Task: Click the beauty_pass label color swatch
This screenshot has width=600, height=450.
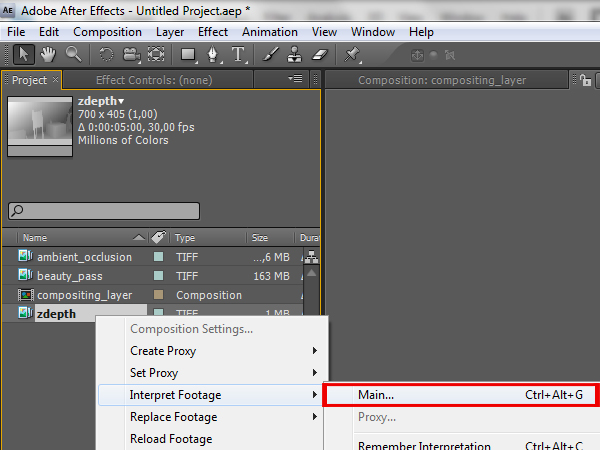Action: 158,276
